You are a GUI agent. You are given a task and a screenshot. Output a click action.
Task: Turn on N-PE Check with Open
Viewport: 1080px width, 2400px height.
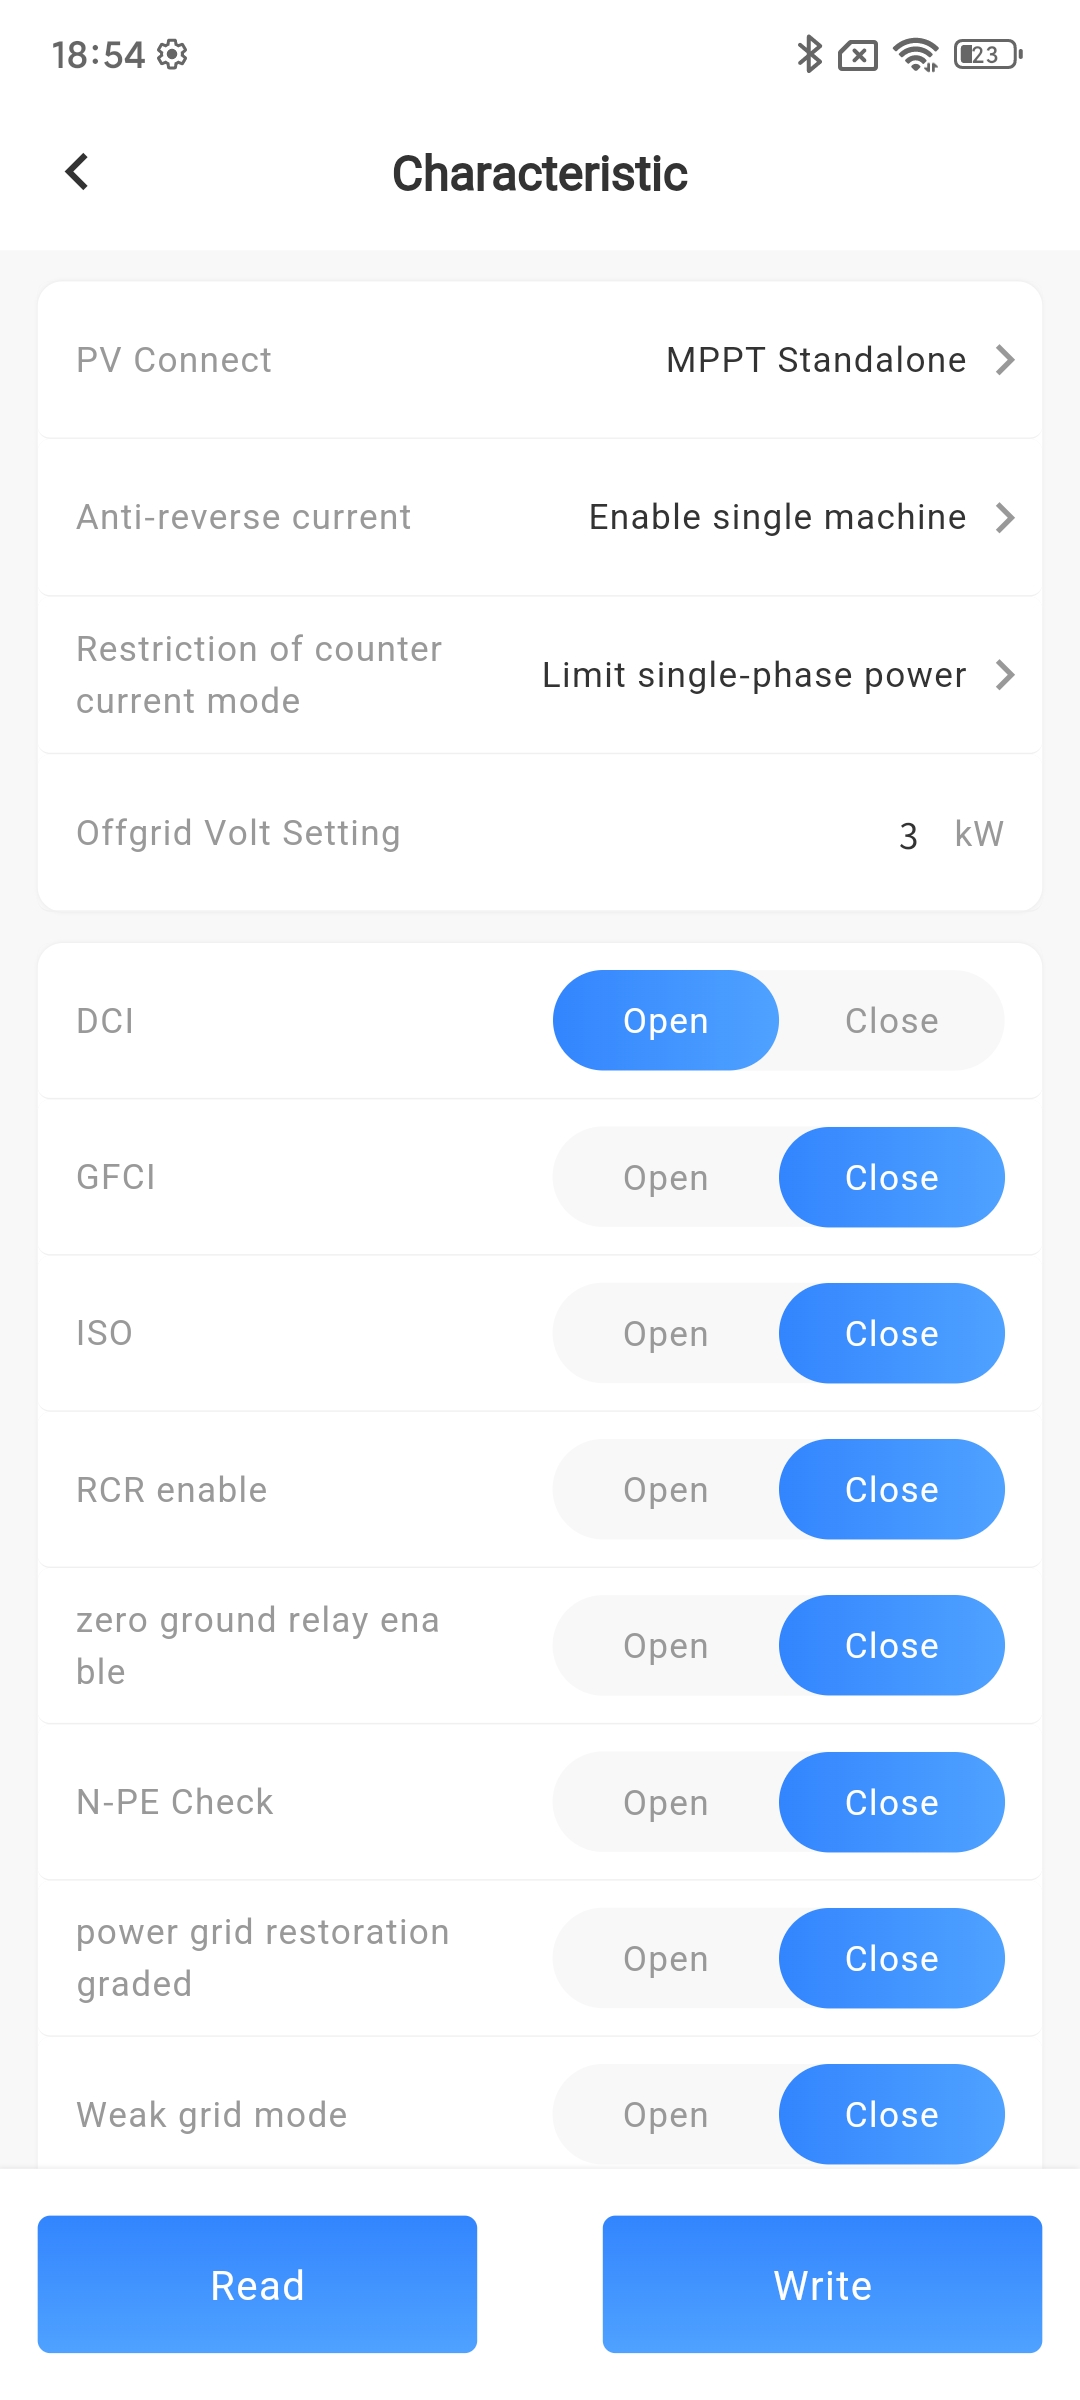coord(666,1803)
